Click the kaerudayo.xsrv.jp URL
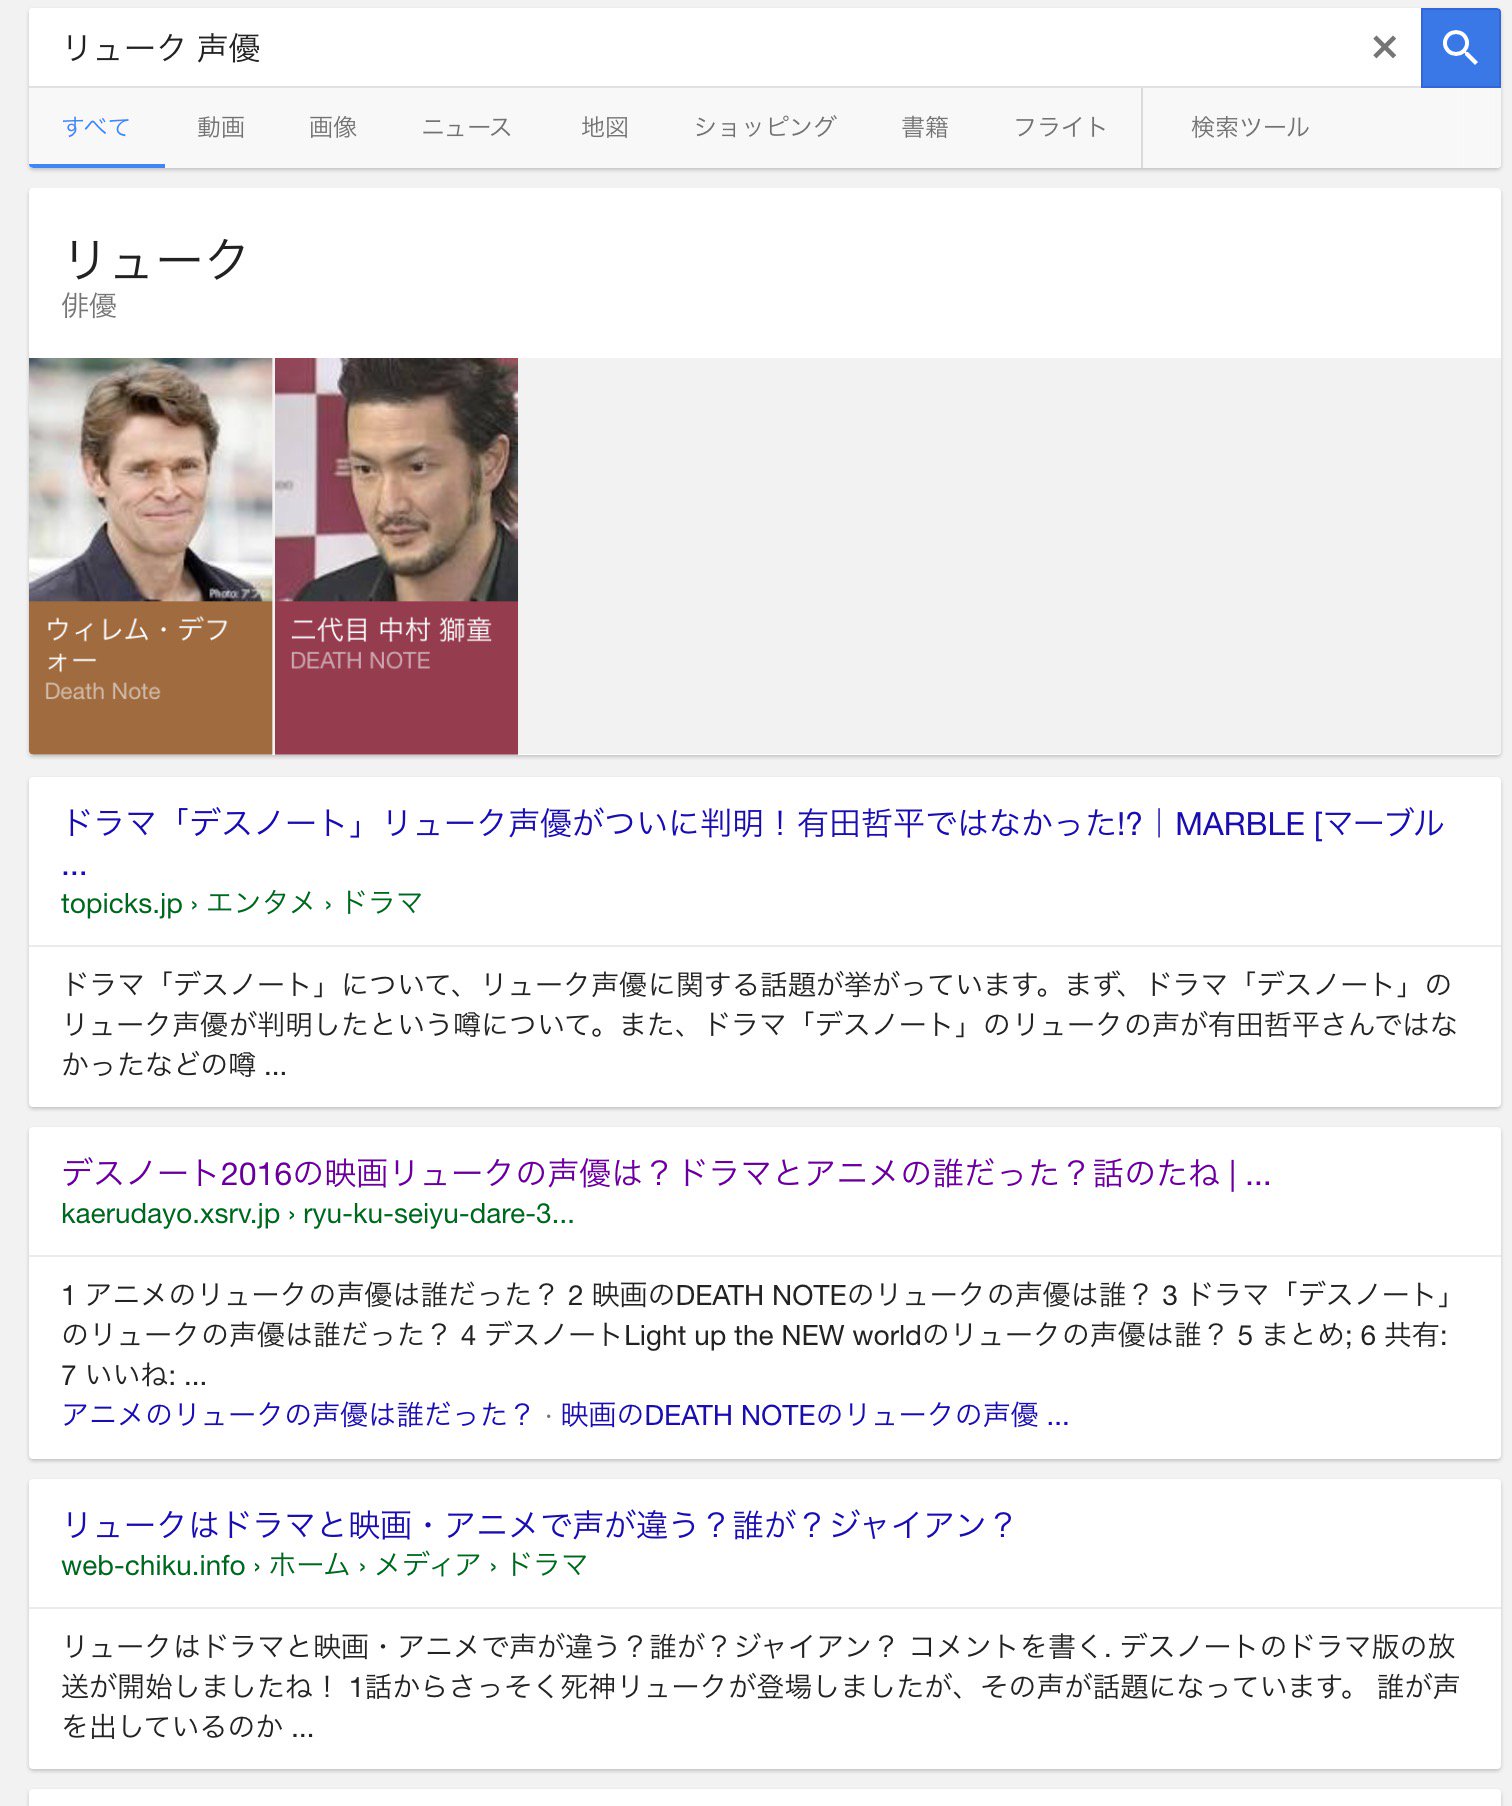Screen dimensions: 1512x1806 (318, 1214)
